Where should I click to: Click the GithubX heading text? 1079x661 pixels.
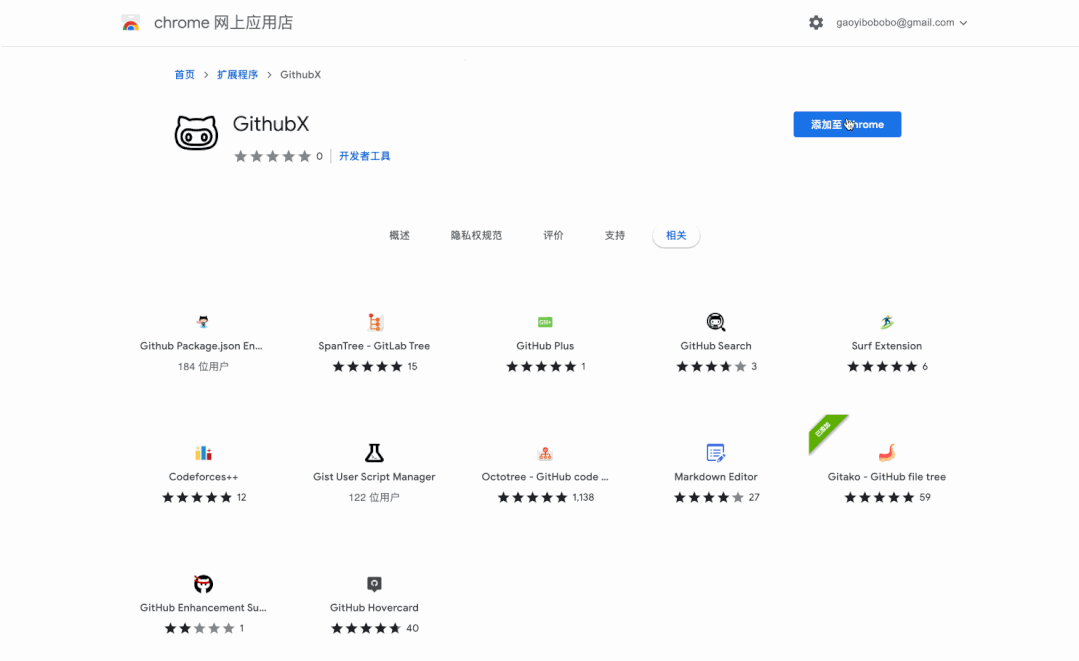coord(271,124)
